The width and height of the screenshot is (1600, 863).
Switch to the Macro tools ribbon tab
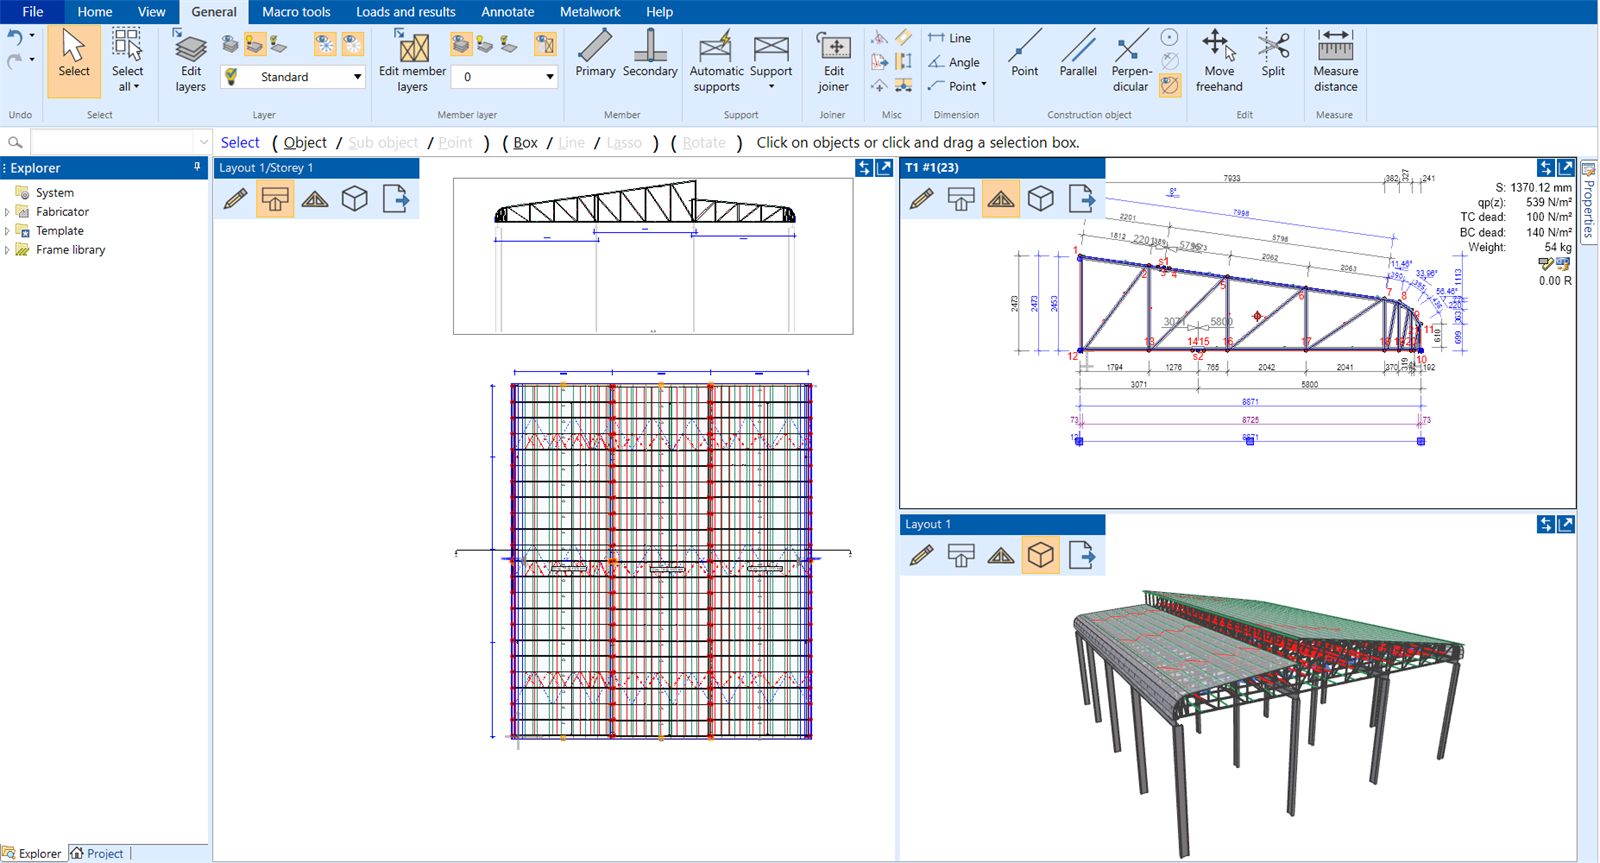[296, 12]
